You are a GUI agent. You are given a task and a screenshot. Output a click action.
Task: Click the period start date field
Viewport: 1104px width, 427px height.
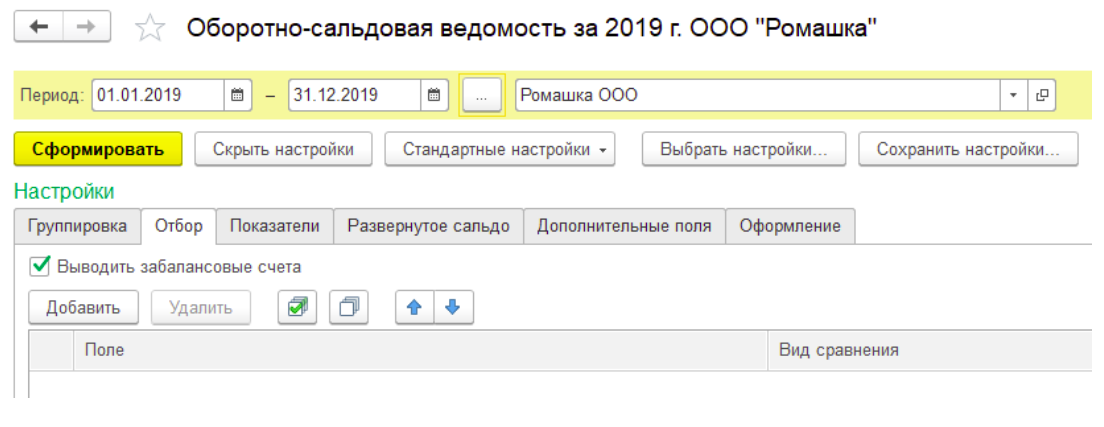pos(158,95)
